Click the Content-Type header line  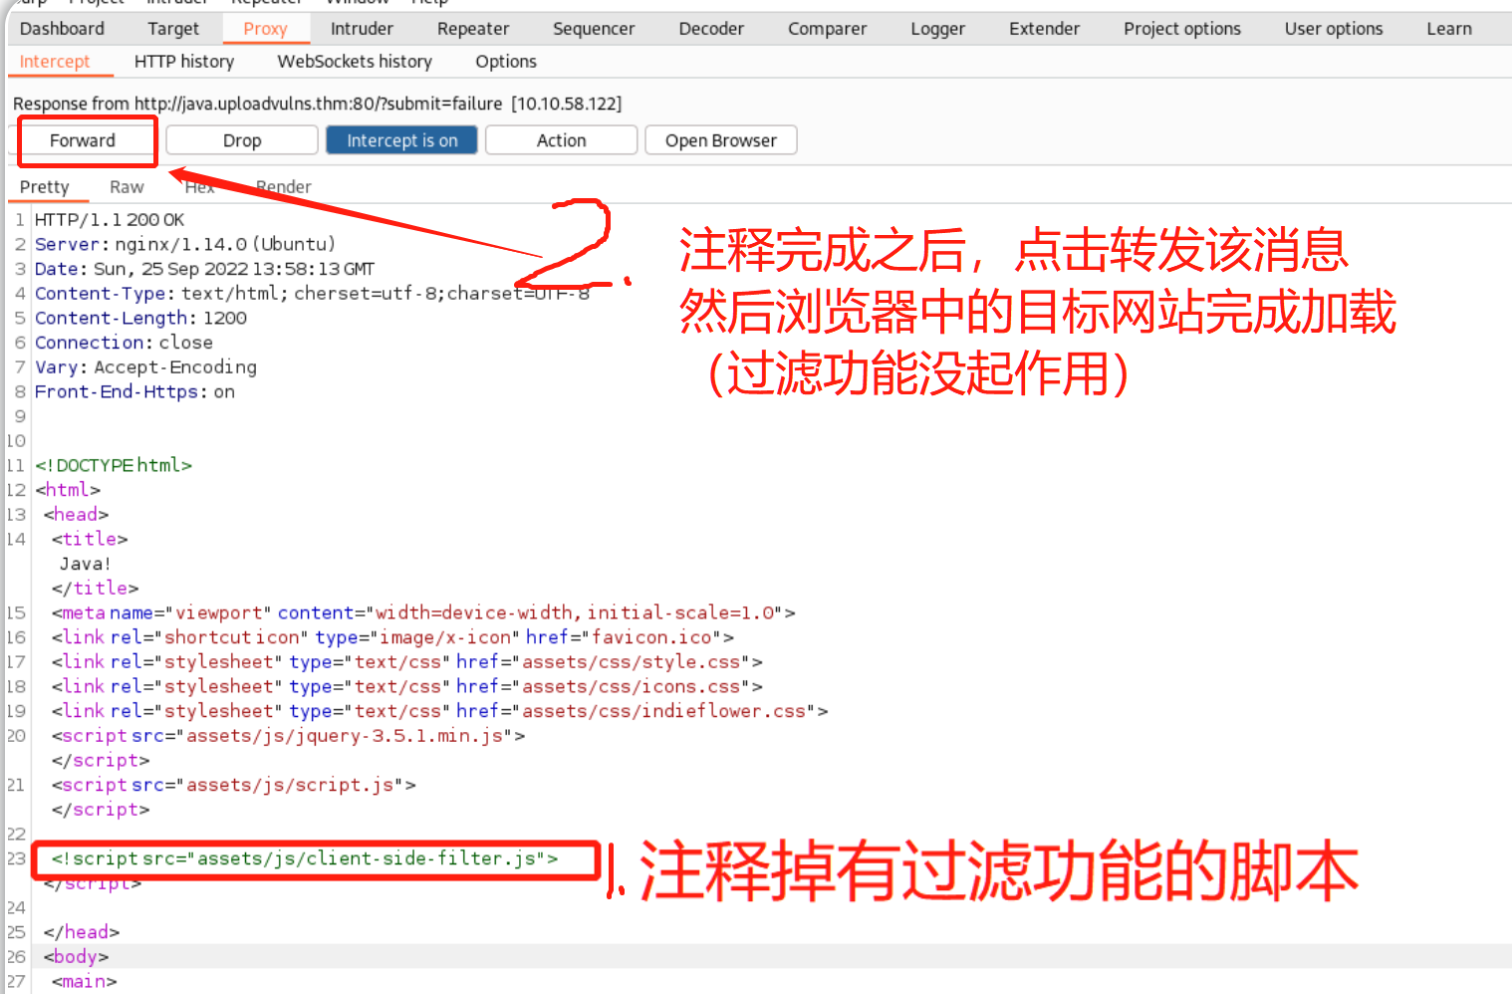point(312,293)
